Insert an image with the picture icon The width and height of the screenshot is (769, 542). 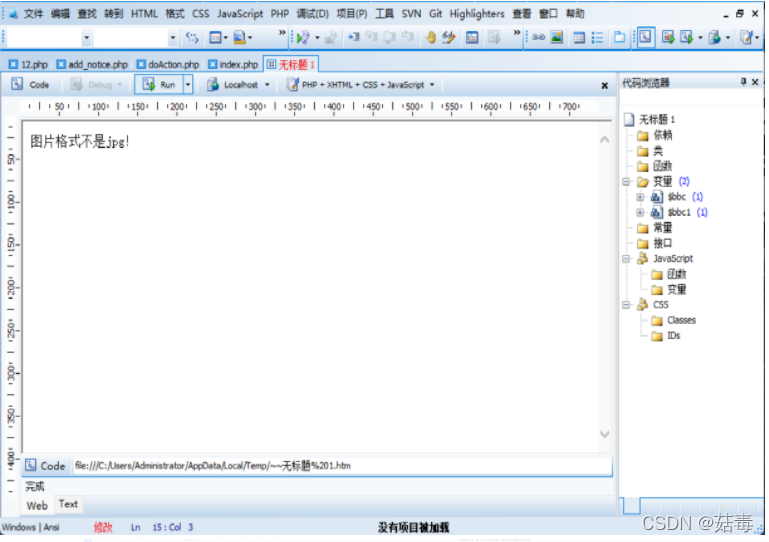[557, 37]
